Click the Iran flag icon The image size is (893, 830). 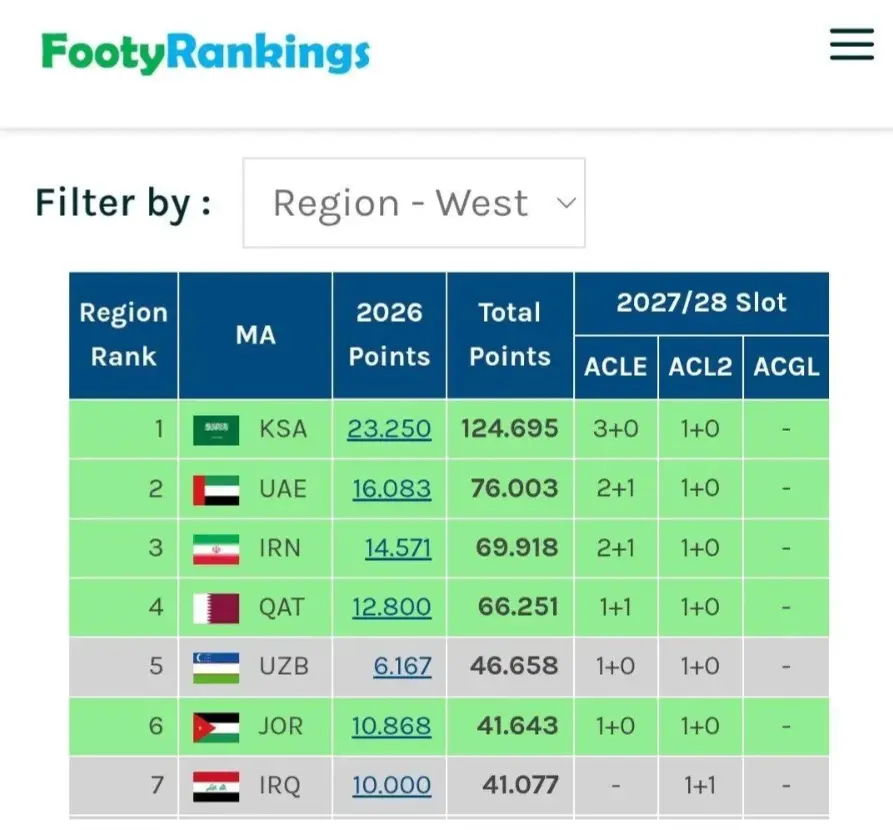tap(216, 549)
